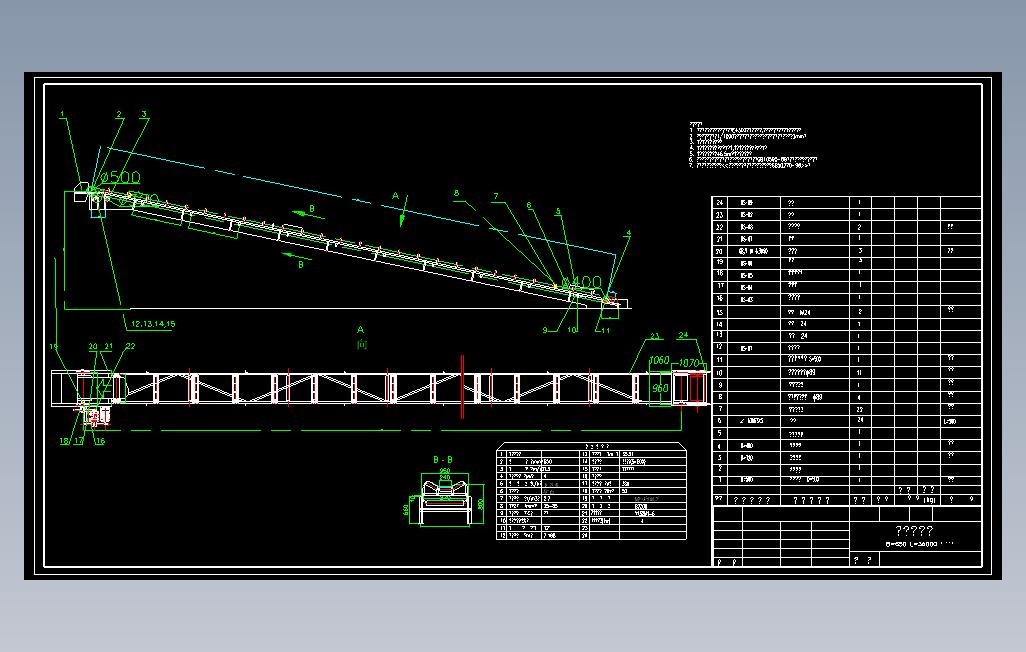Click green leader callout number 7
This screenshot has height=652, width=1026.
coord(496,196)
